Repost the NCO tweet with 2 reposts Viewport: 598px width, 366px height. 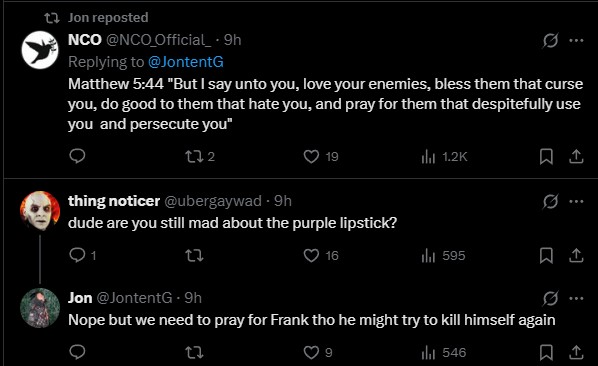click(x=200, y=156)
